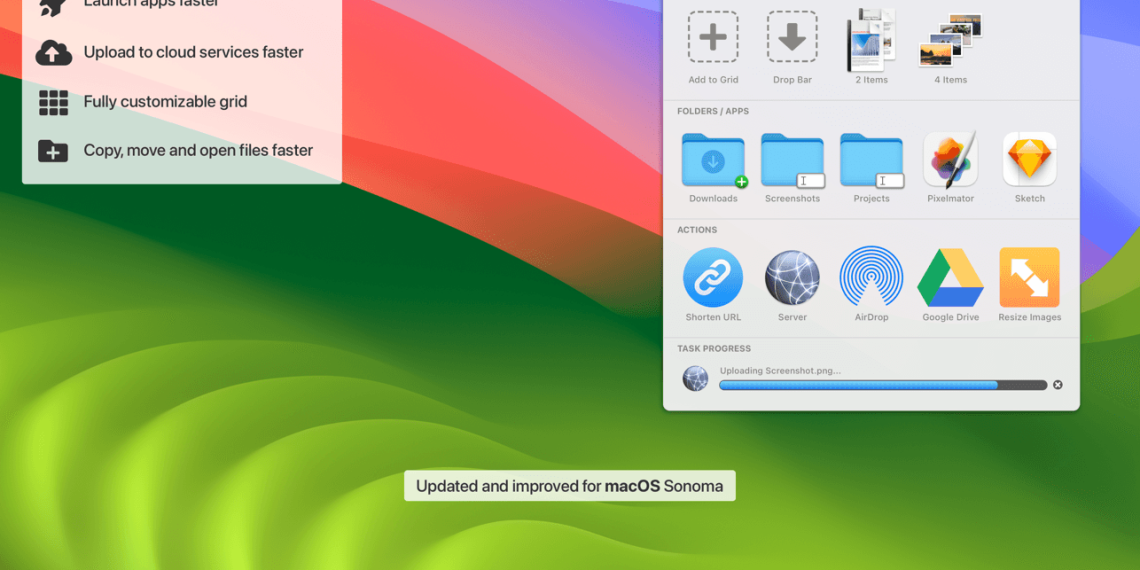The image size is (1140, 570).
Task: Select the 2 Items document stack
Action: click(871, 40)
